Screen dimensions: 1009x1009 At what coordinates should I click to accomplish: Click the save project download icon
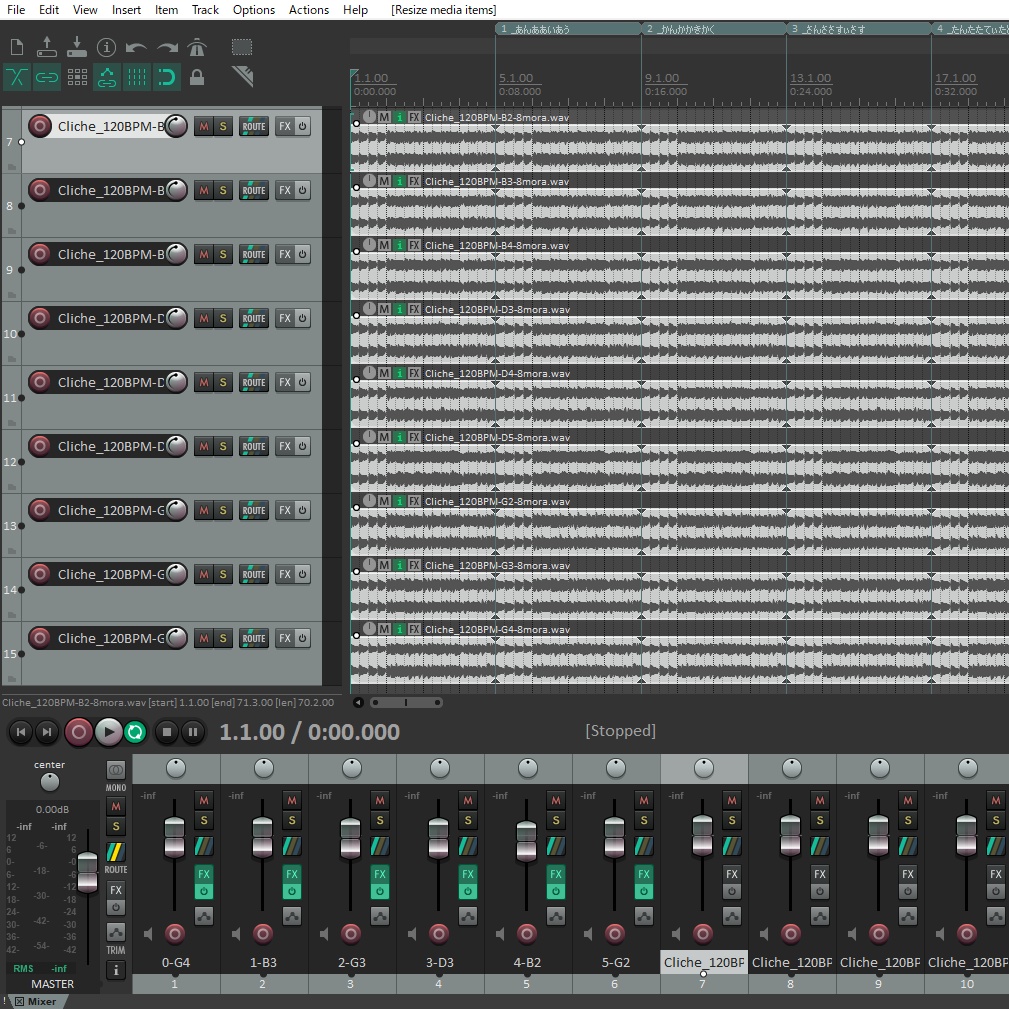pyautogui.click(x=77, y=47)
